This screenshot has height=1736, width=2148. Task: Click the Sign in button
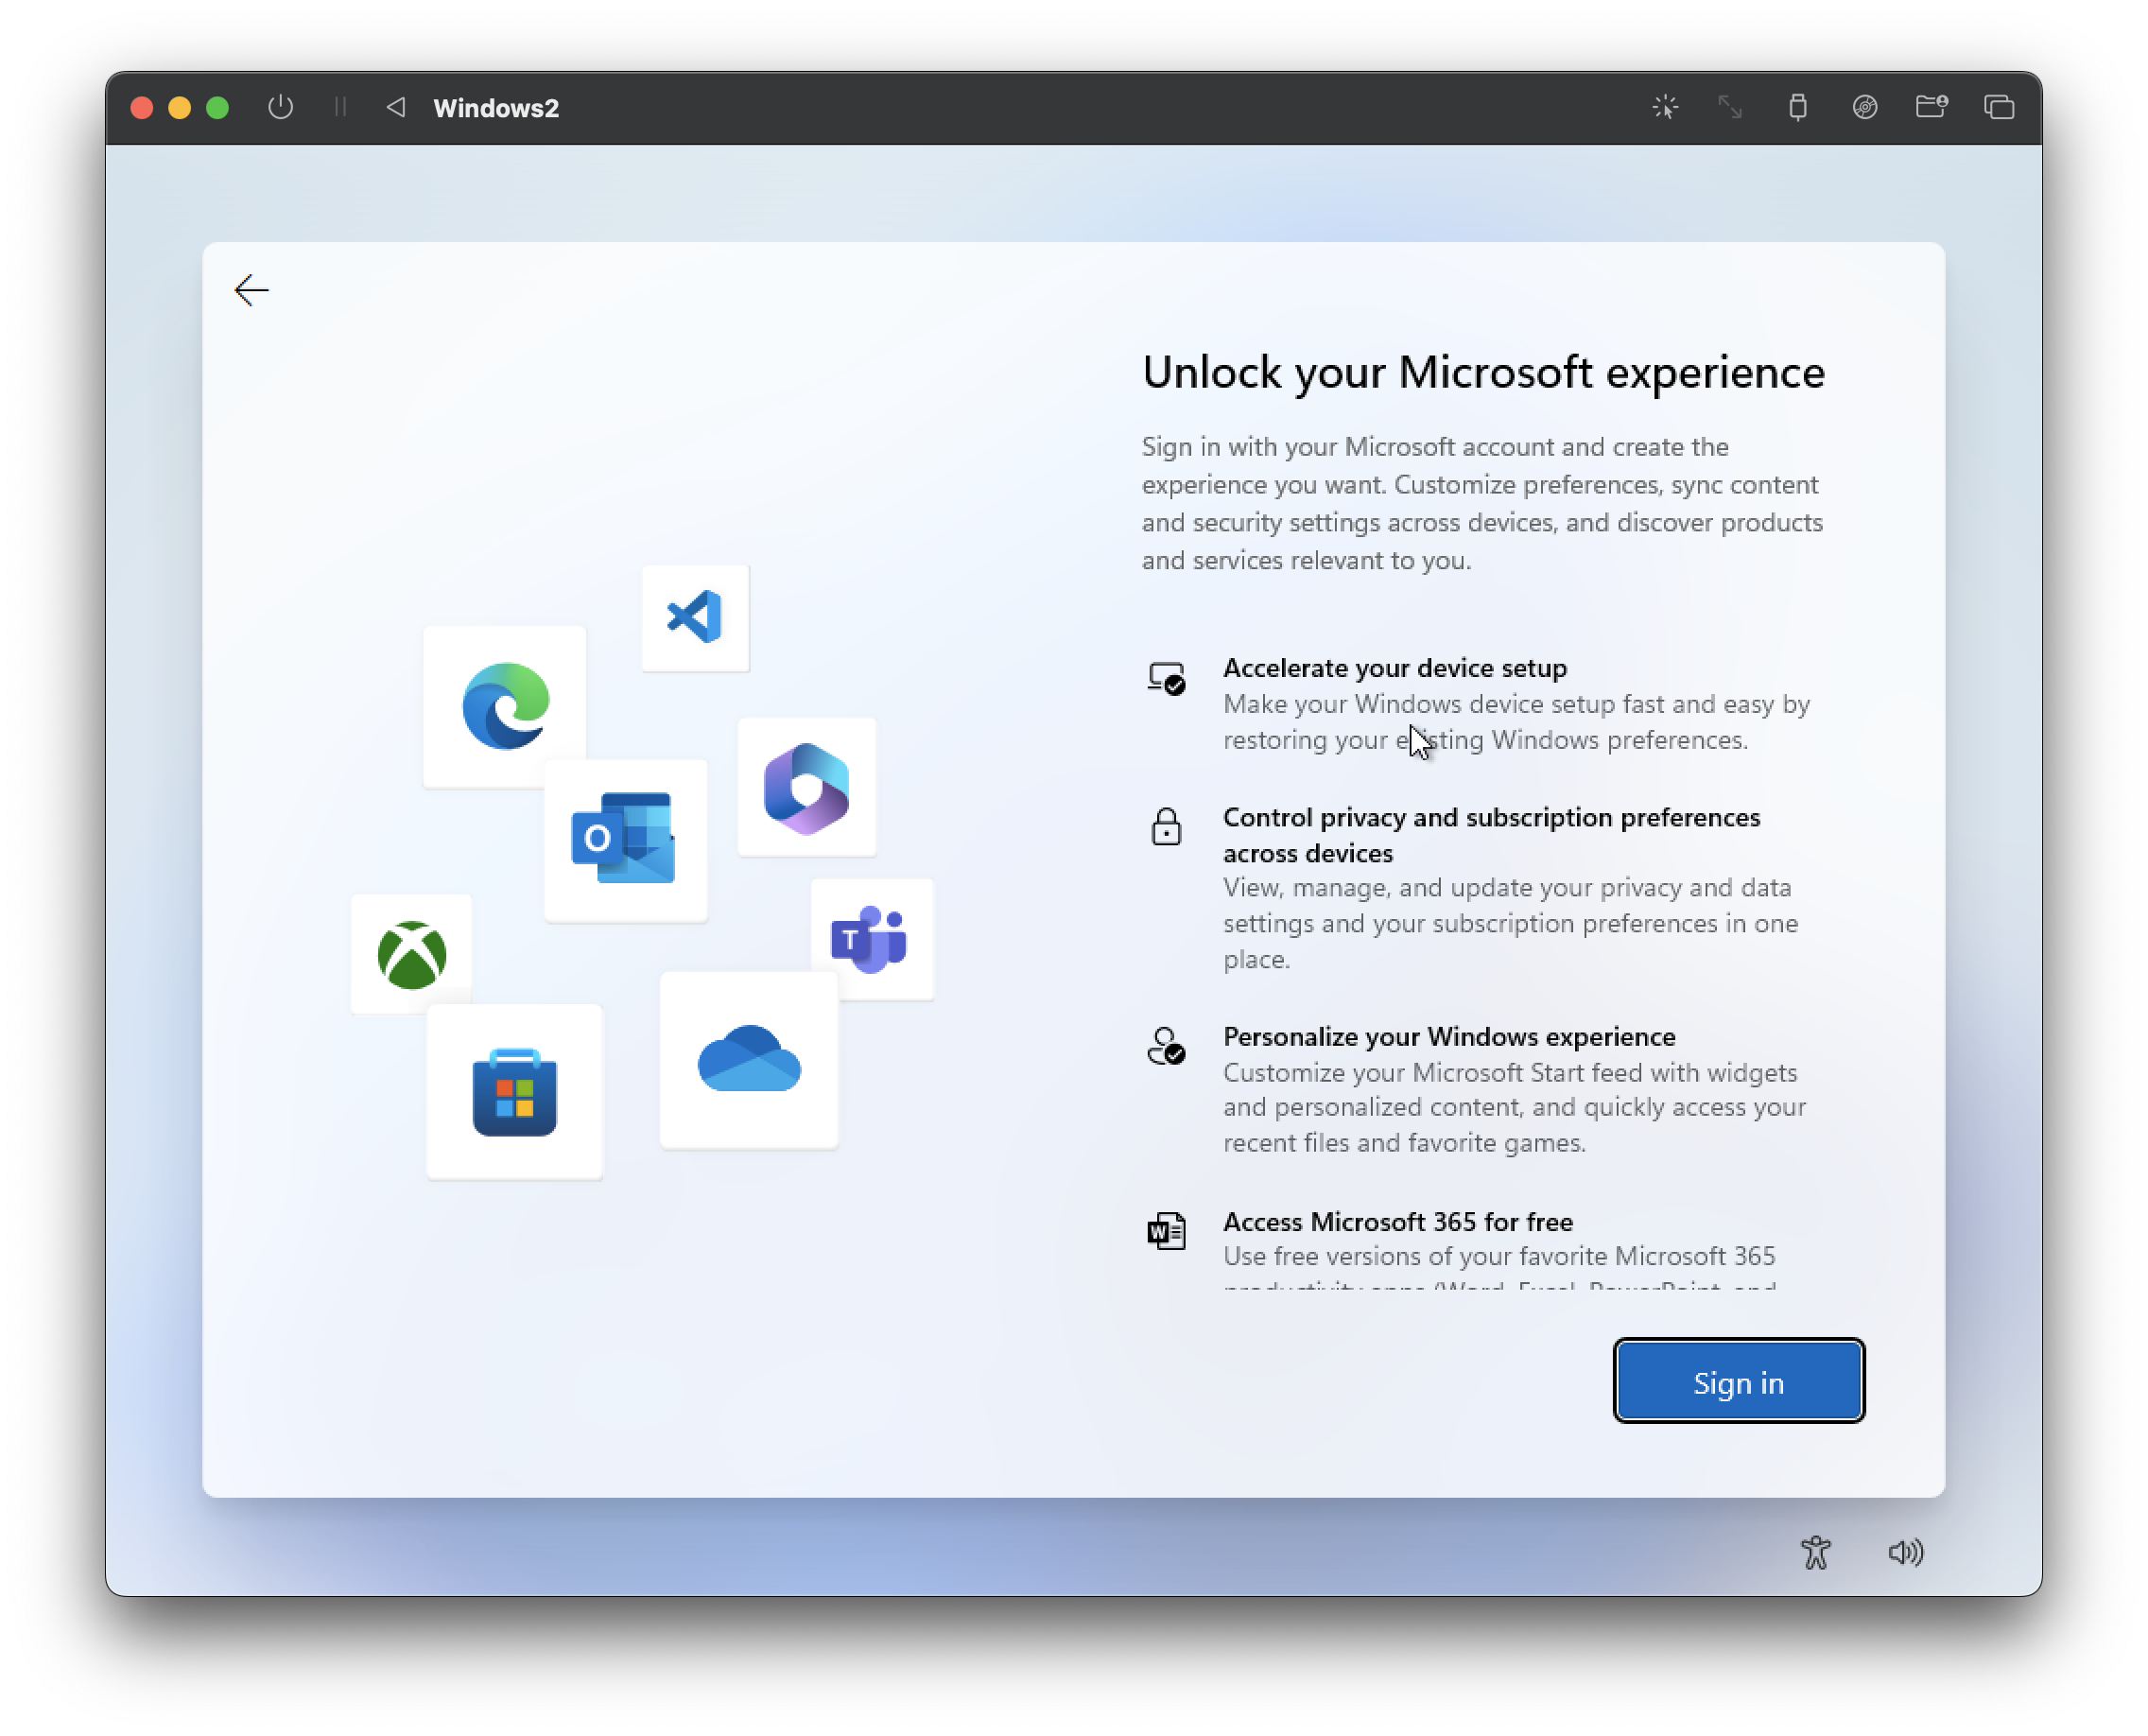point(1738,1381)
